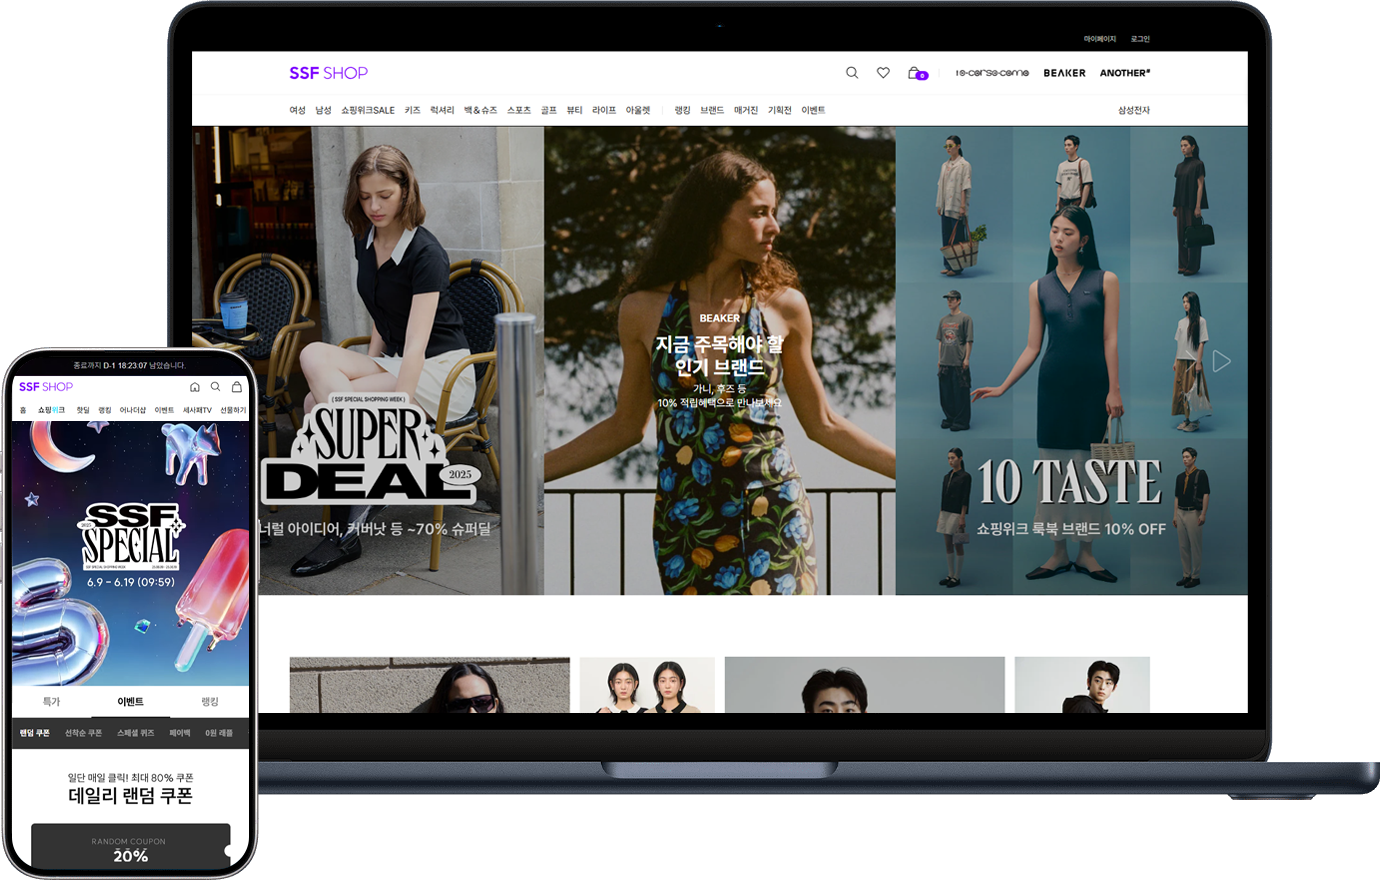This screenshot has height=890, width=1380.
Task: Tap the 이벤트 tab in the phone's top navigation
Action: pyautogui.click(x=165, y=410)
